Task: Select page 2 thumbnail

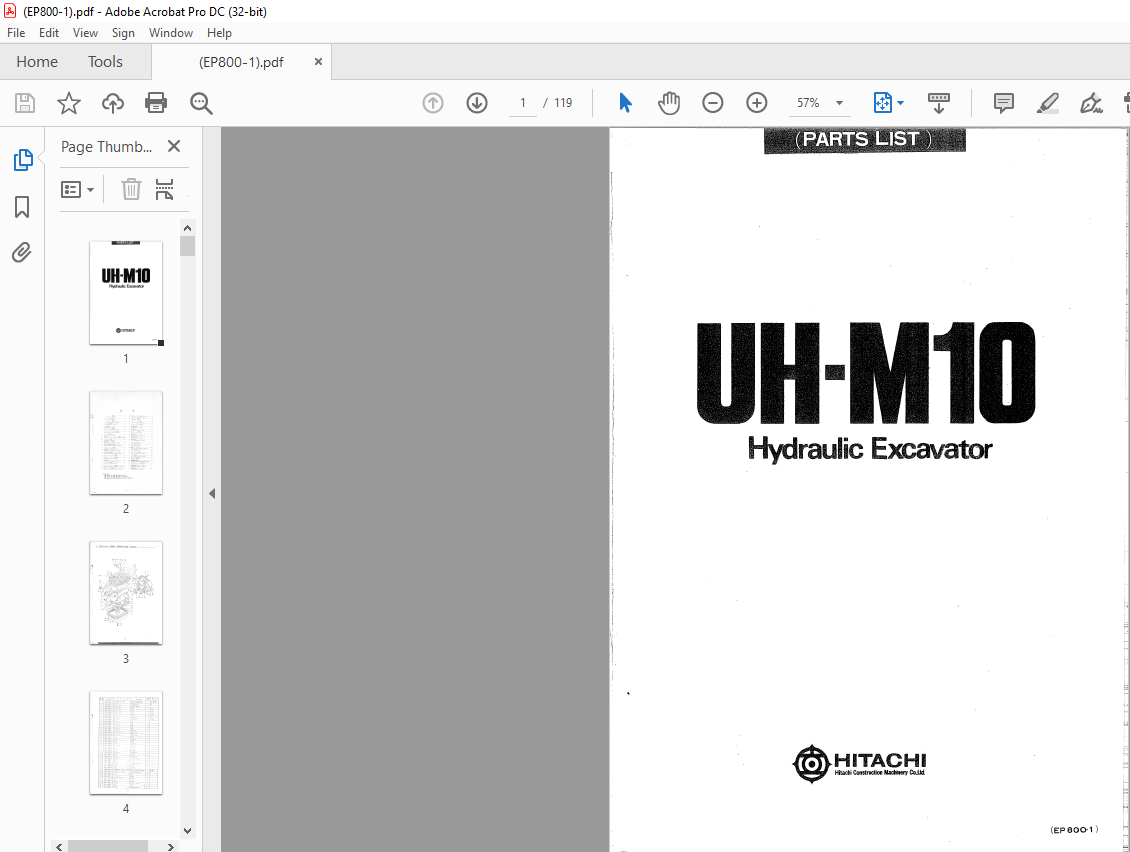Action: (x=126, y=443)
